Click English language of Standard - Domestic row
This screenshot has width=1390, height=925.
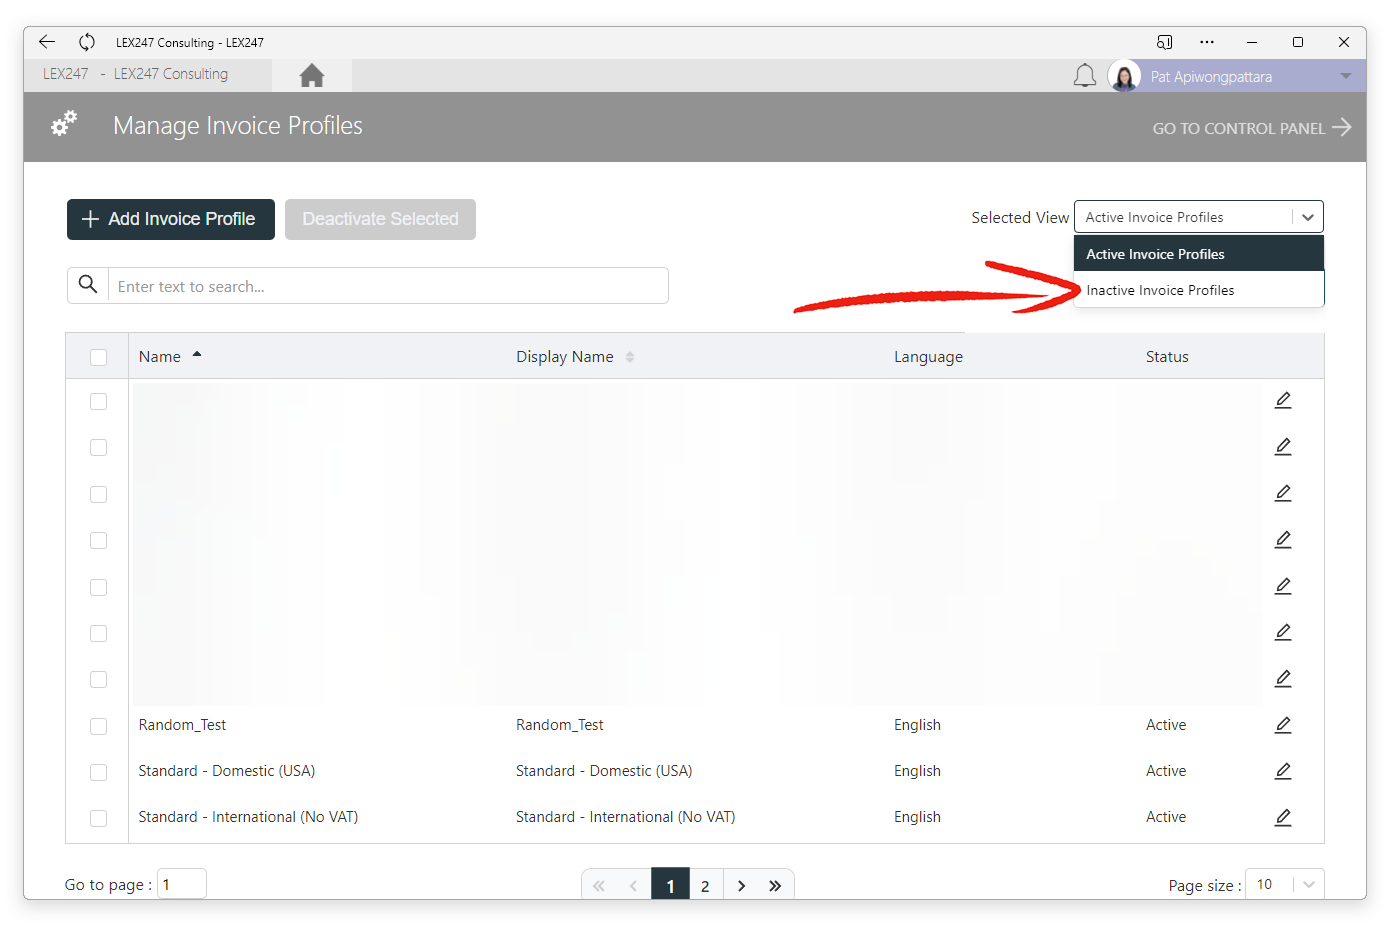[x=917, y=771]
